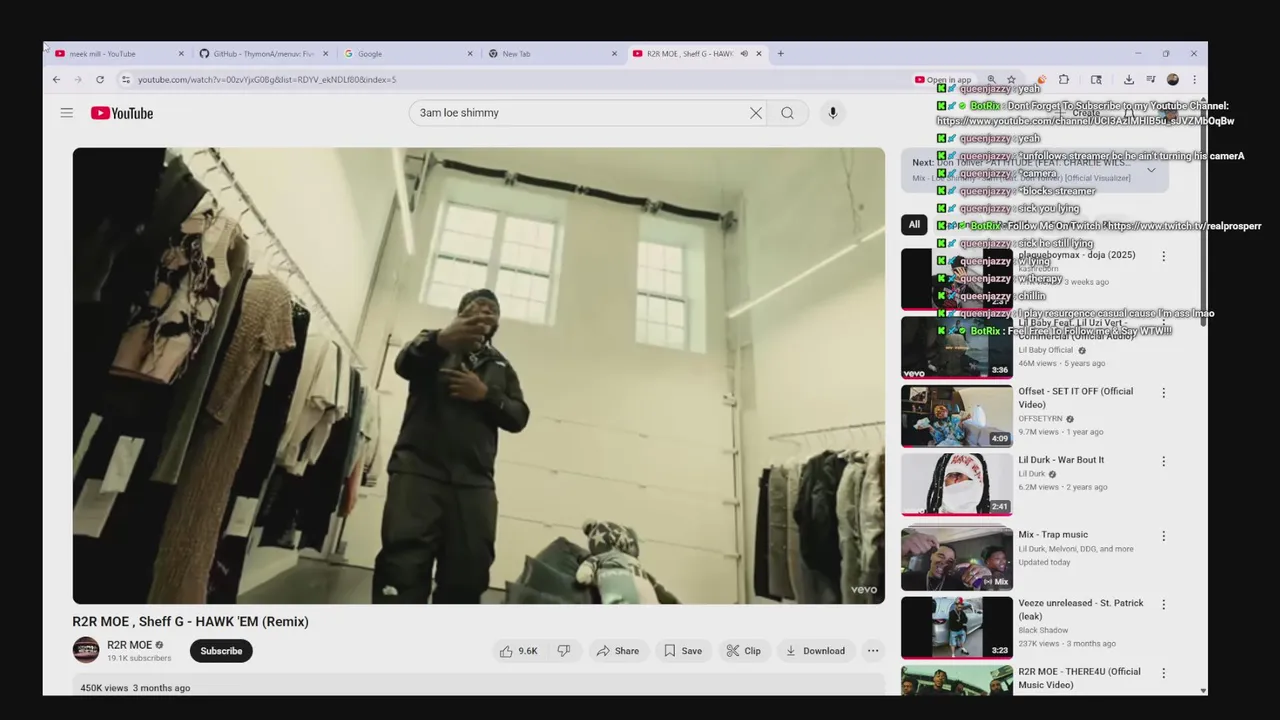Open Chrome downloads tray icon
1280x720 pixels.
click(x=1129, y=80)
